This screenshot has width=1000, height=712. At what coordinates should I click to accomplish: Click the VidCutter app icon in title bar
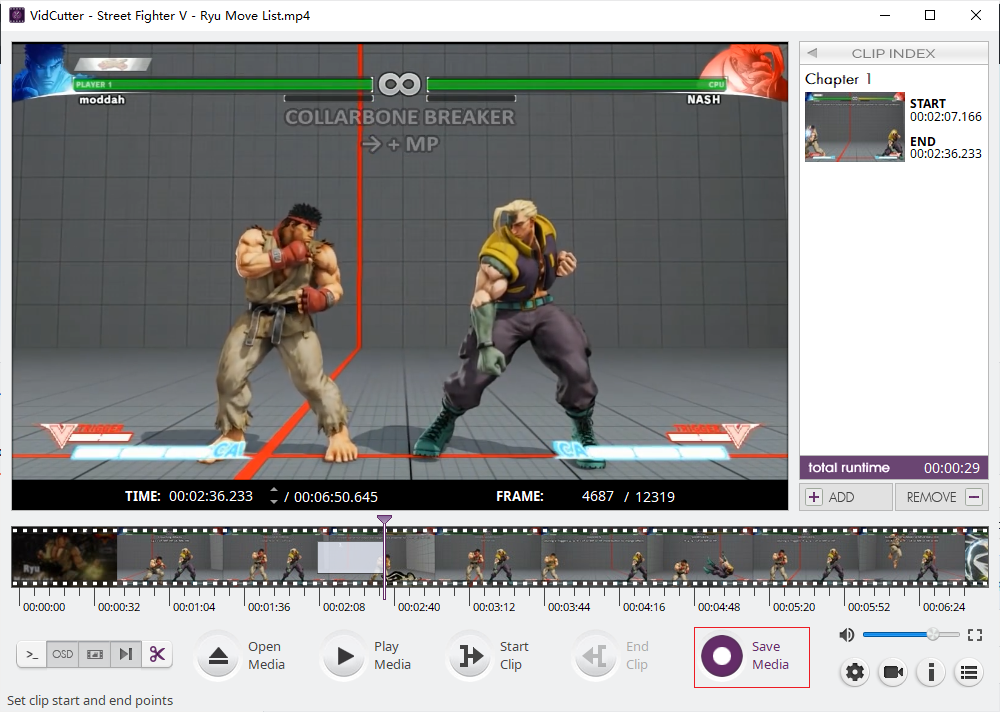[17, 15]
